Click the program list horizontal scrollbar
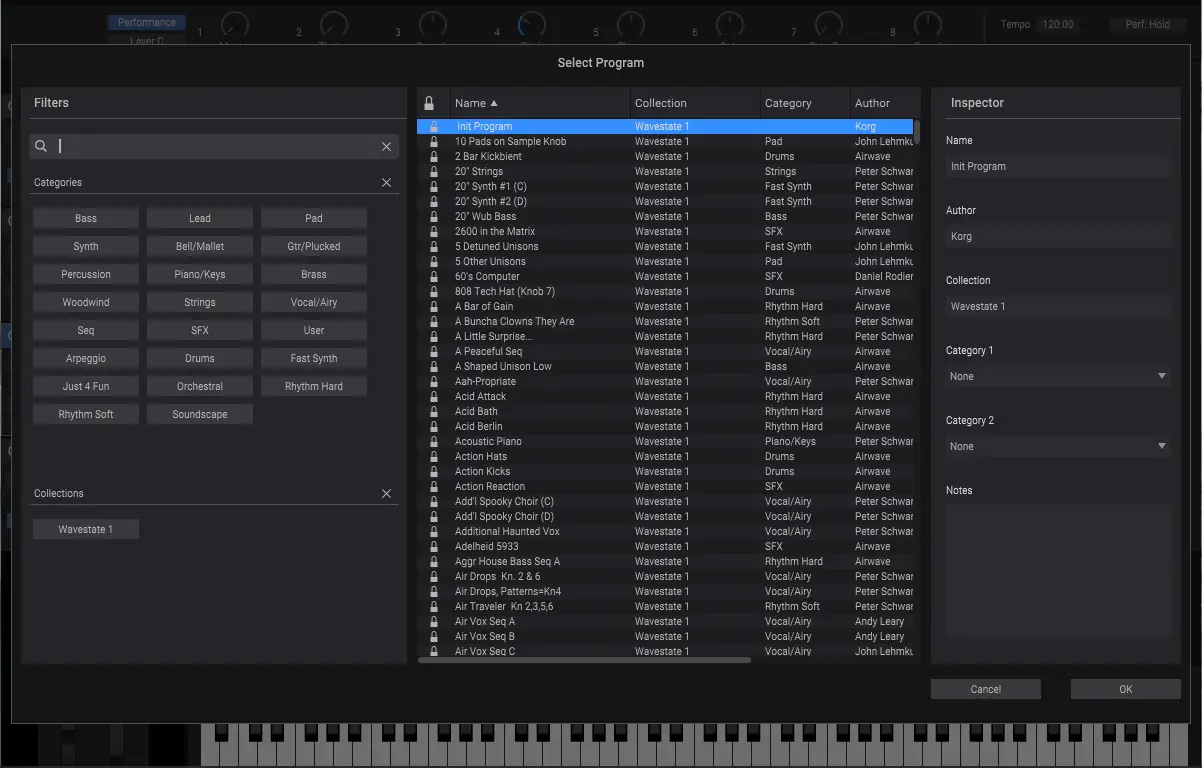Image resolution: width=1202 pixels, height=768 pixels. [x=584, y=660]
